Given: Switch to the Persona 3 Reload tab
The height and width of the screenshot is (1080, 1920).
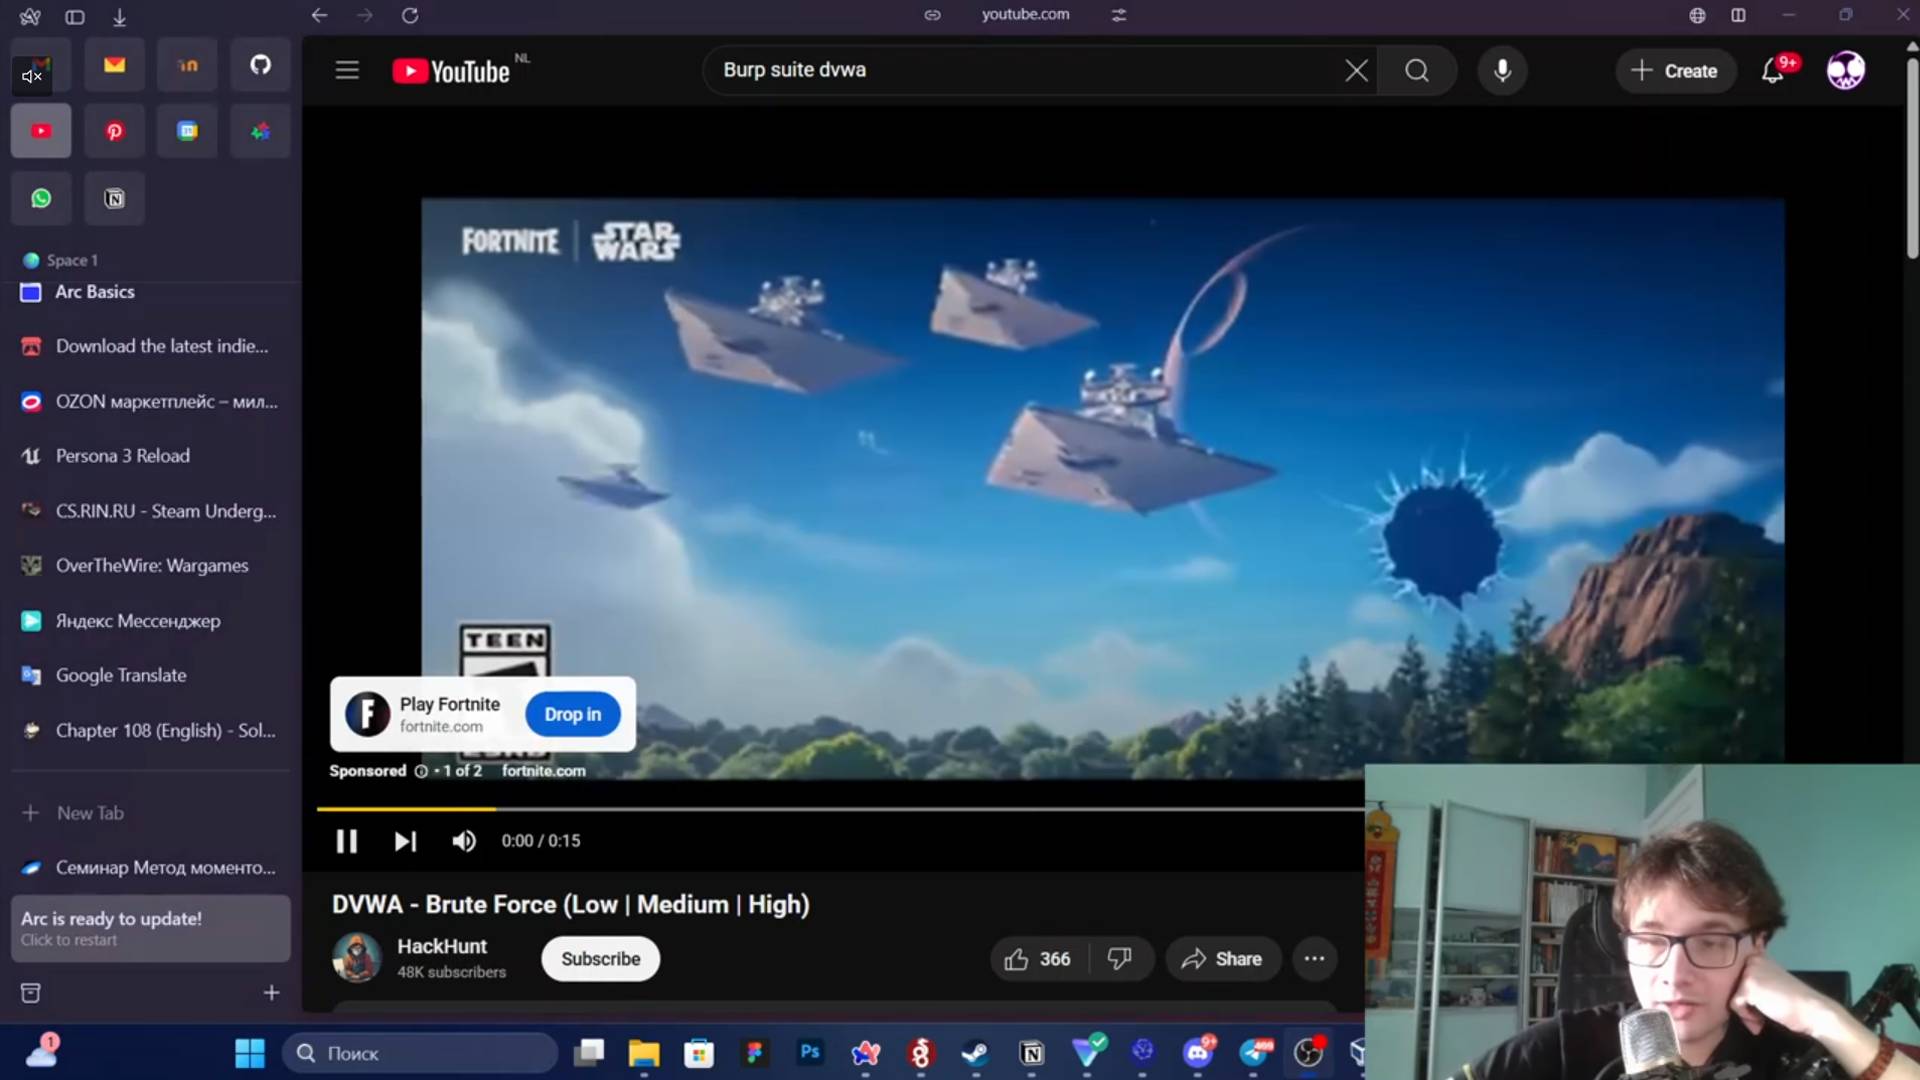Looking at the screenshot, I should pyautogui.click(x=150, y=456).
